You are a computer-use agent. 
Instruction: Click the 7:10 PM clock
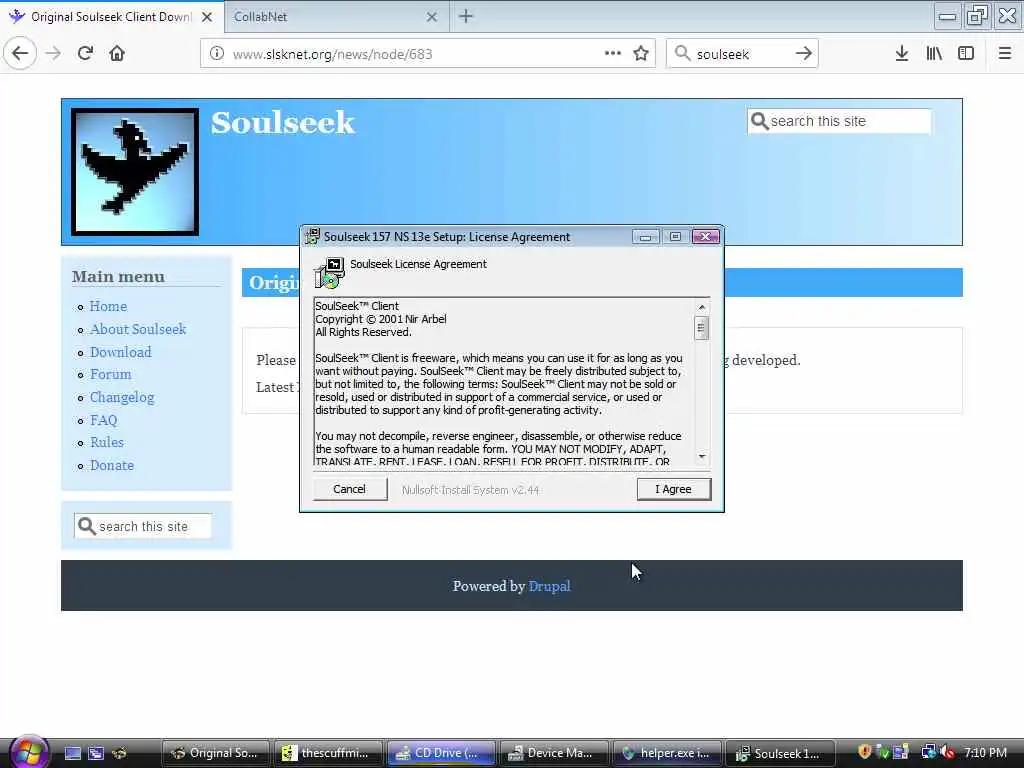pyautogui.click(x=985, y=752)
